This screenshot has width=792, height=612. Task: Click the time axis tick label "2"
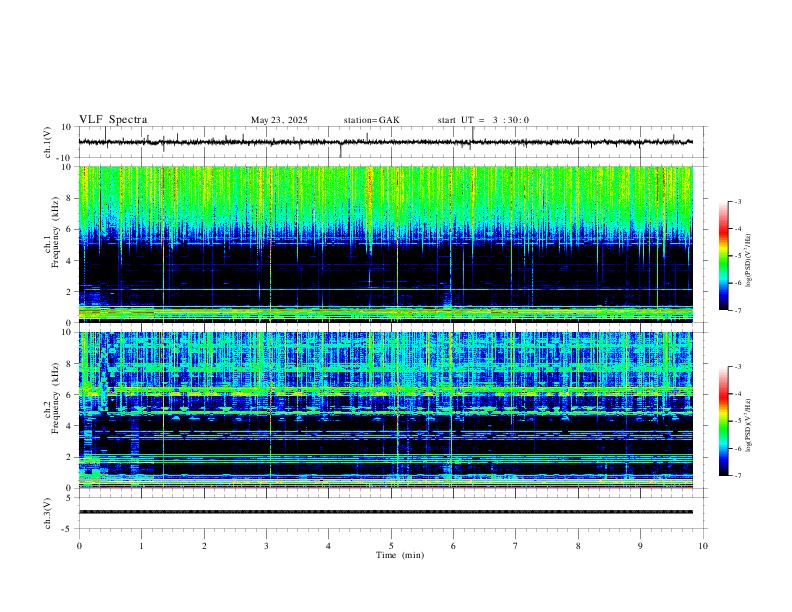tap(204, 546)
